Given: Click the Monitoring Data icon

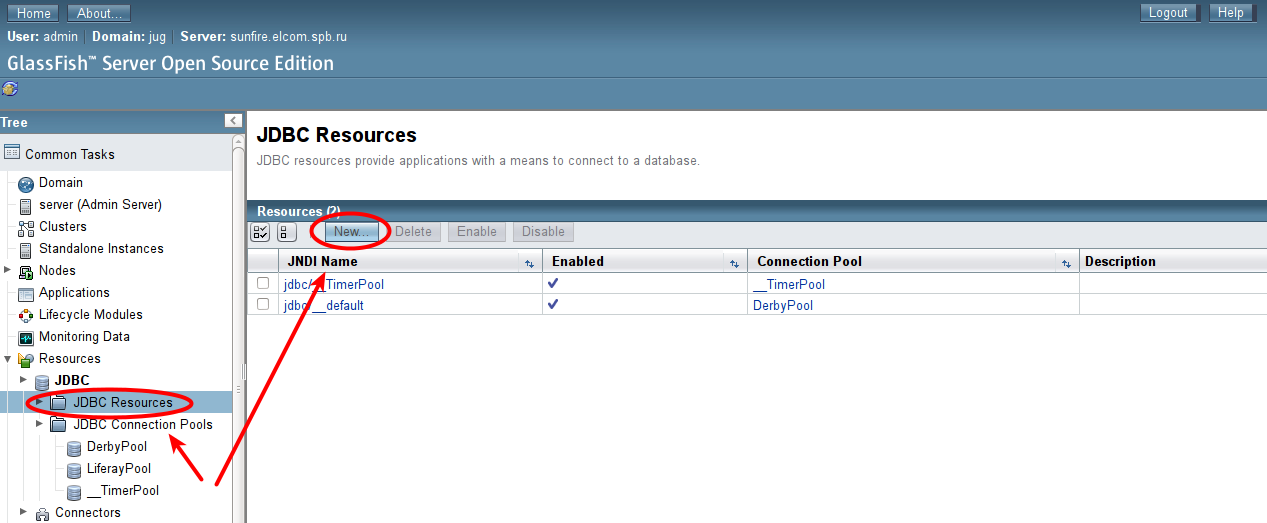Looking at the screenshot, I should tap(26, 338).
